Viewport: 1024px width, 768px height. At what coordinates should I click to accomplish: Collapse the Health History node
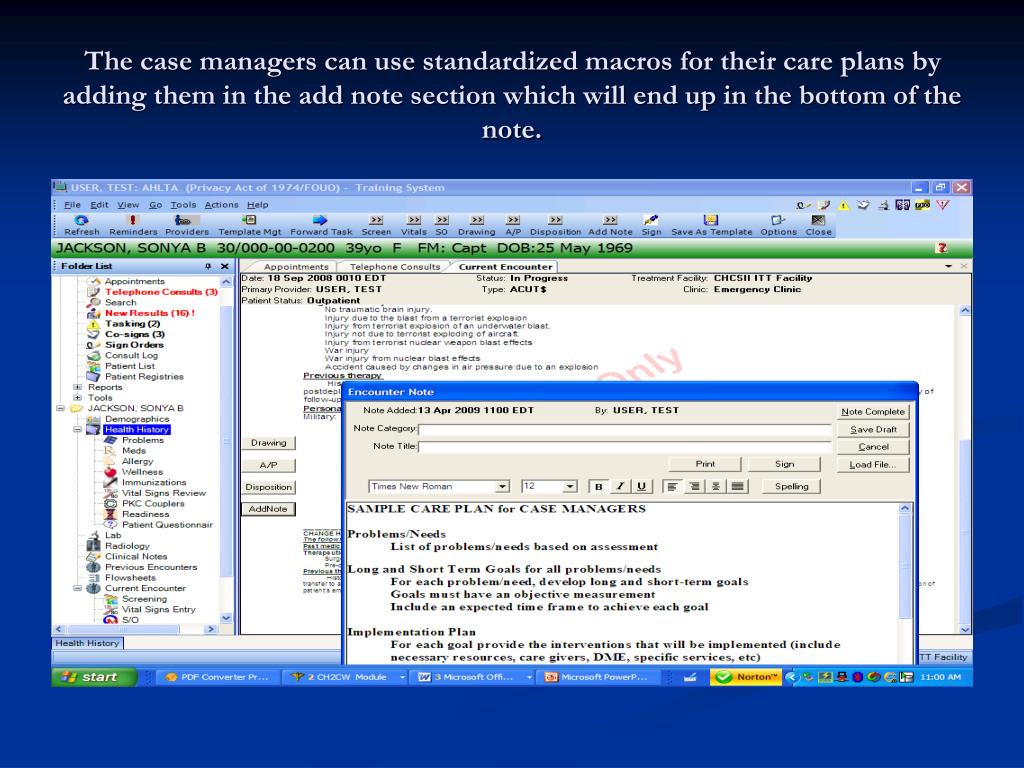click(x=77, y=430)
